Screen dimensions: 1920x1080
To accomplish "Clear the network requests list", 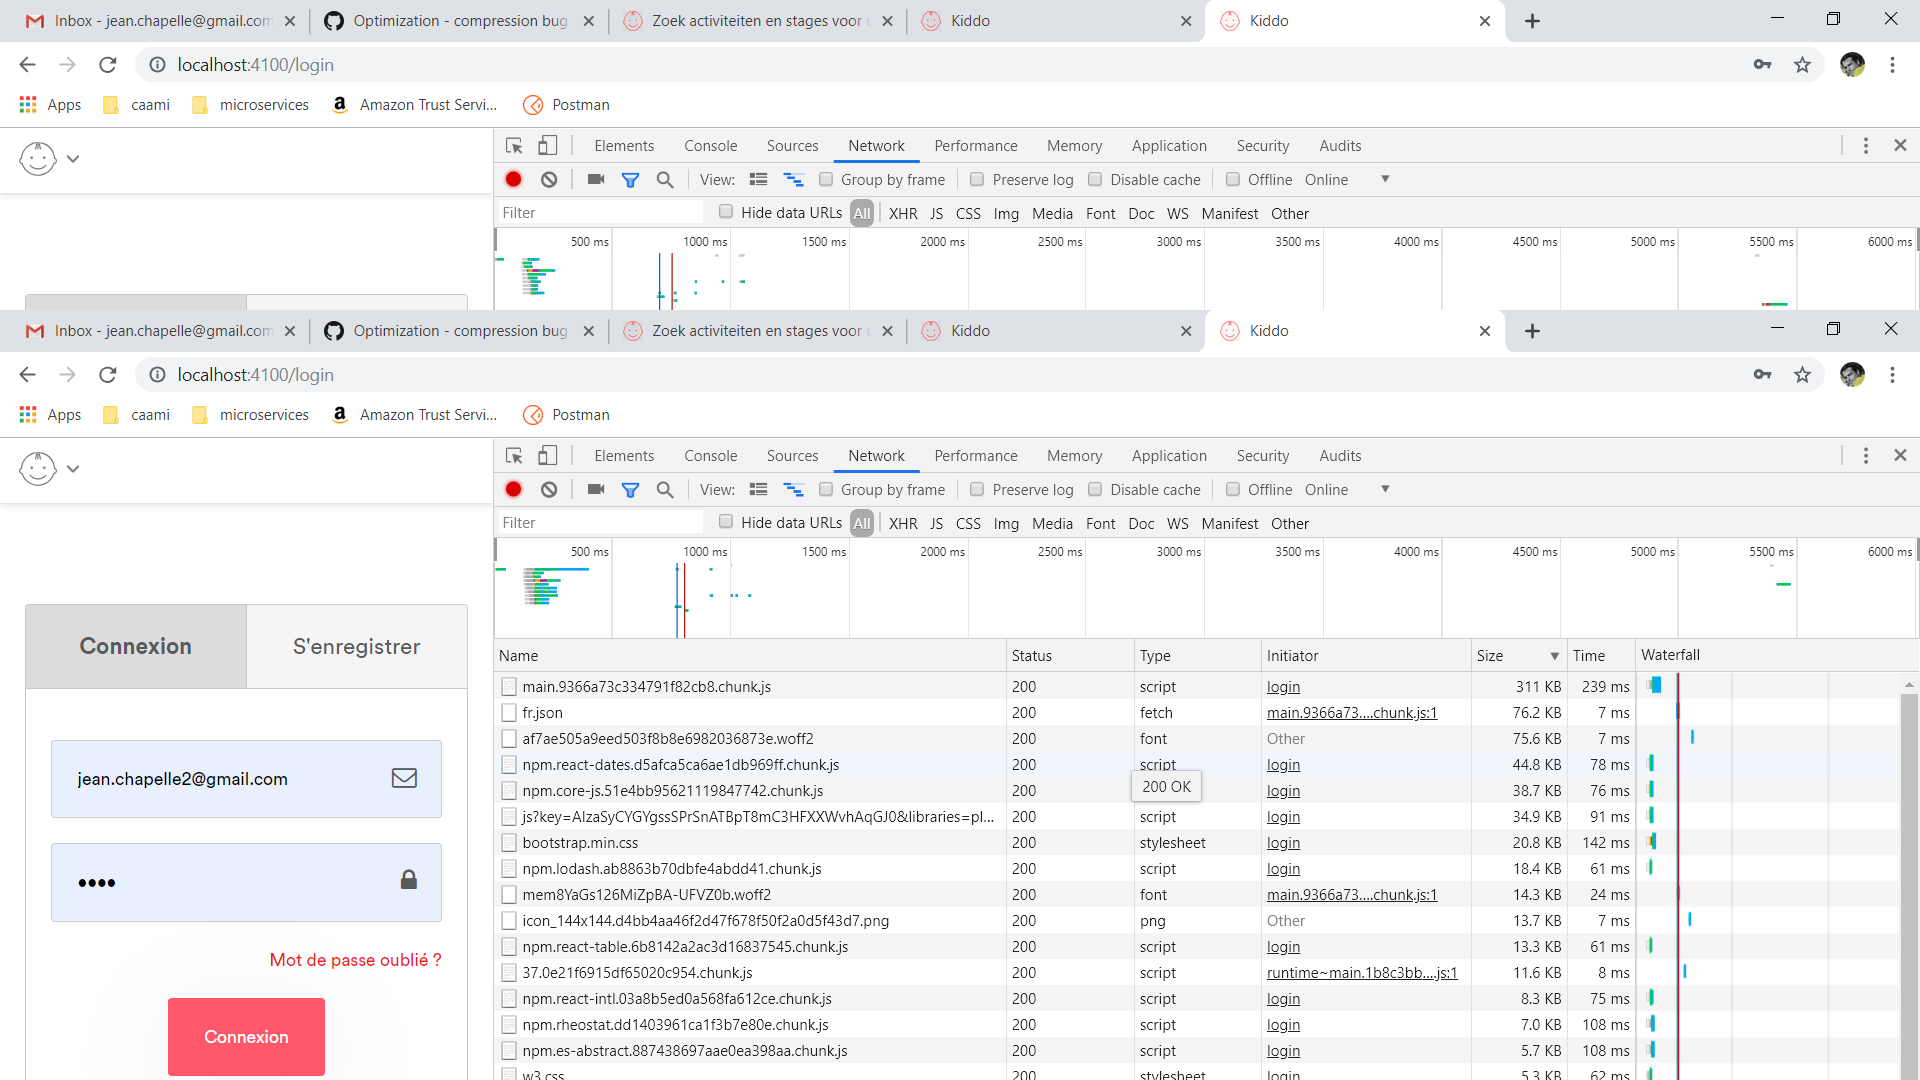I will [x=548, y=489].
